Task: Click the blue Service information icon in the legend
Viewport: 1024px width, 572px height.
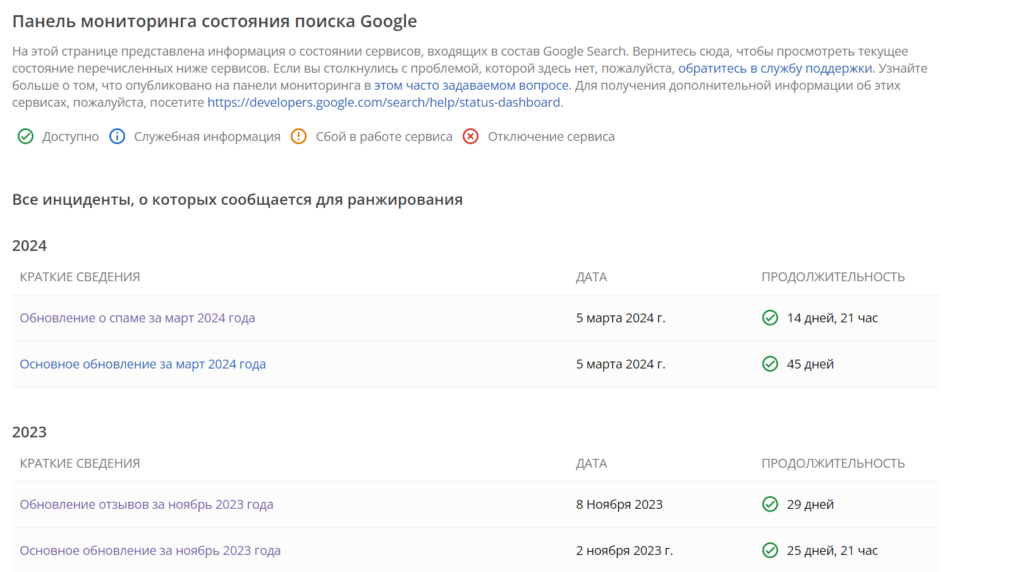Action: click(x=117, y=136)
